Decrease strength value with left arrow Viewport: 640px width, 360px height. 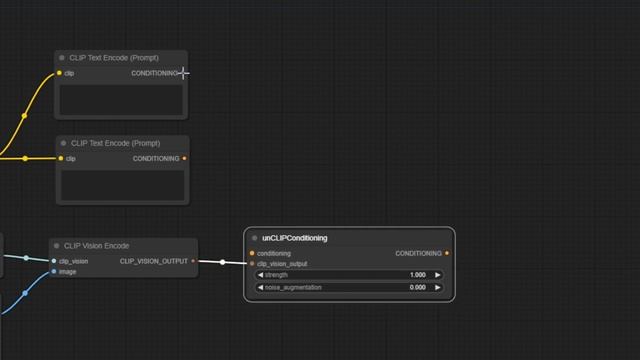click(260, 275)
